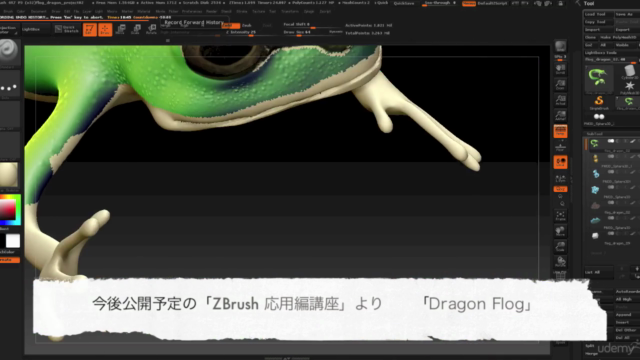The width and height of the screenshot is (640, 360).
Task: Toggle Zadd sculpt mode
Action: [x=231, y=25]
